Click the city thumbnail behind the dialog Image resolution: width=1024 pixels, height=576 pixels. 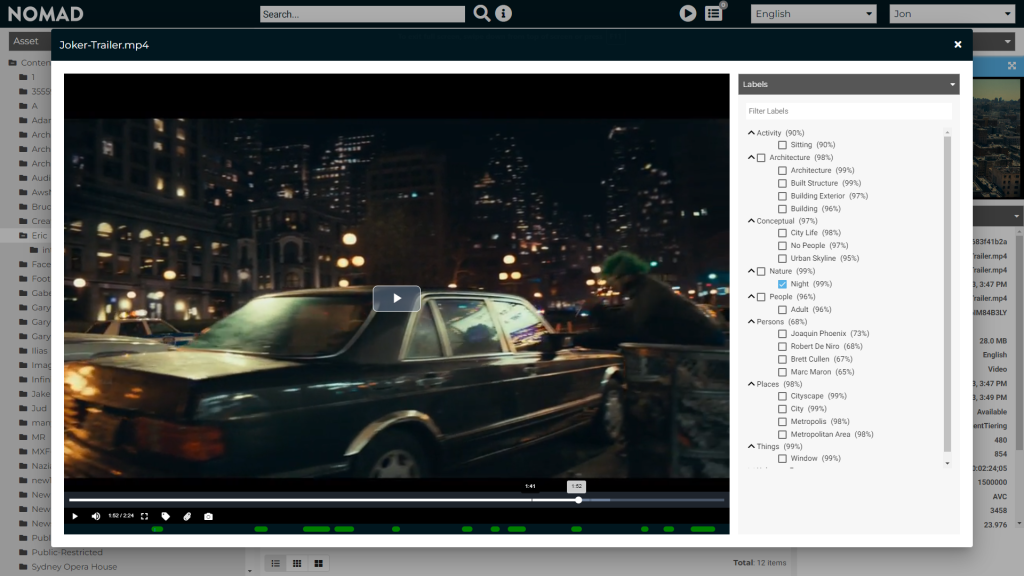click(x=997, y=138)
